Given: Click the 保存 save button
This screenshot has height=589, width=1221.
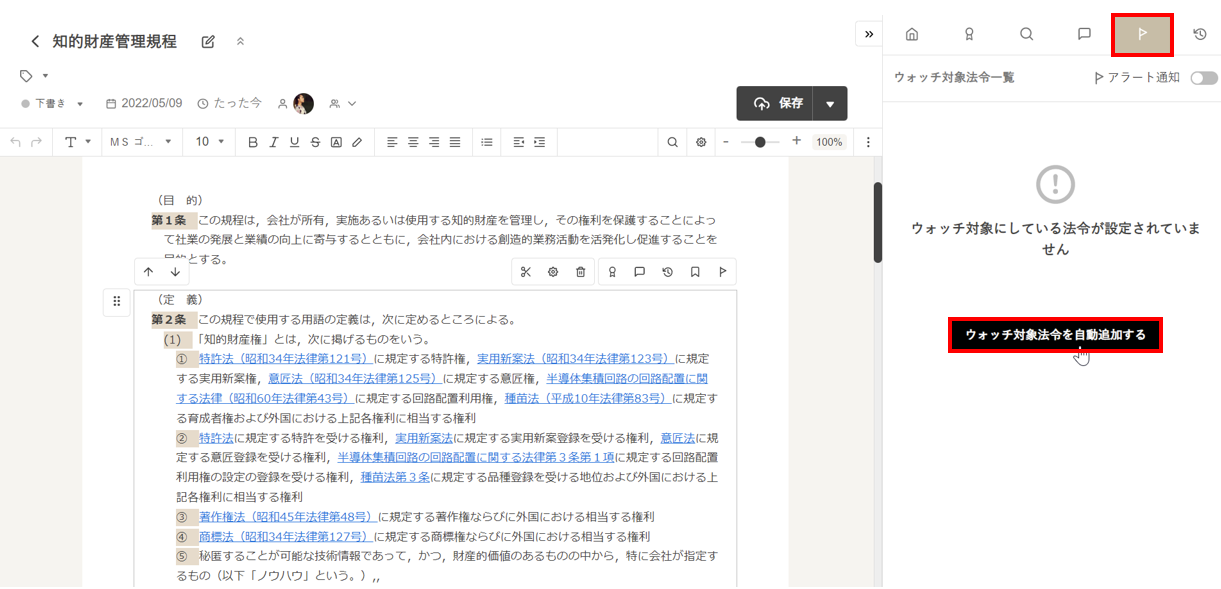Looking at the screenshot, I should click(x=778, y=104).
